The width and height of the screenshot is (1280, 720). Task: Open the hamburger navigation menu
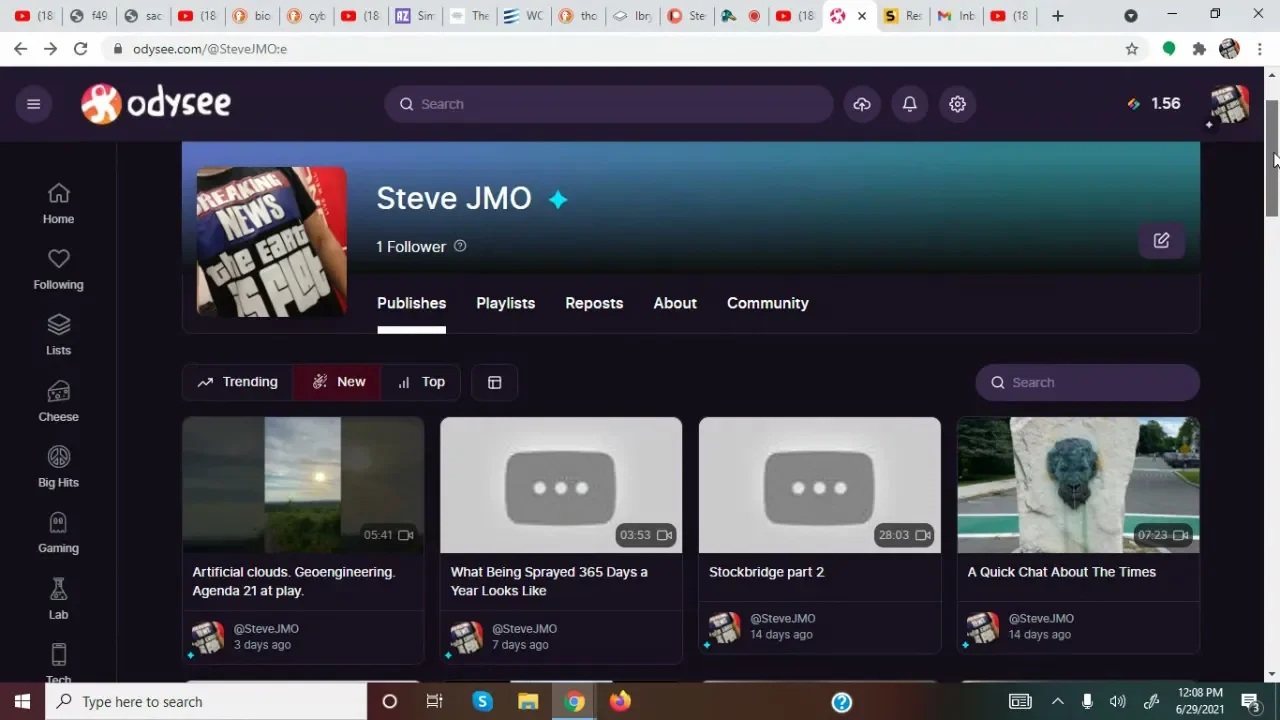[x=33, y=104]
